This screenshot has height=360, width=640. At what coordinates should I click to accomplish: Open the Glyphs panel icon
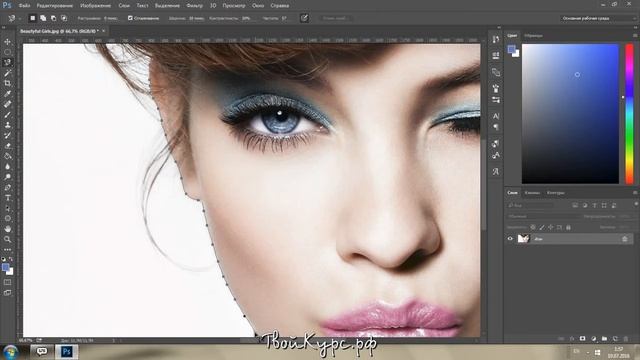496,172
